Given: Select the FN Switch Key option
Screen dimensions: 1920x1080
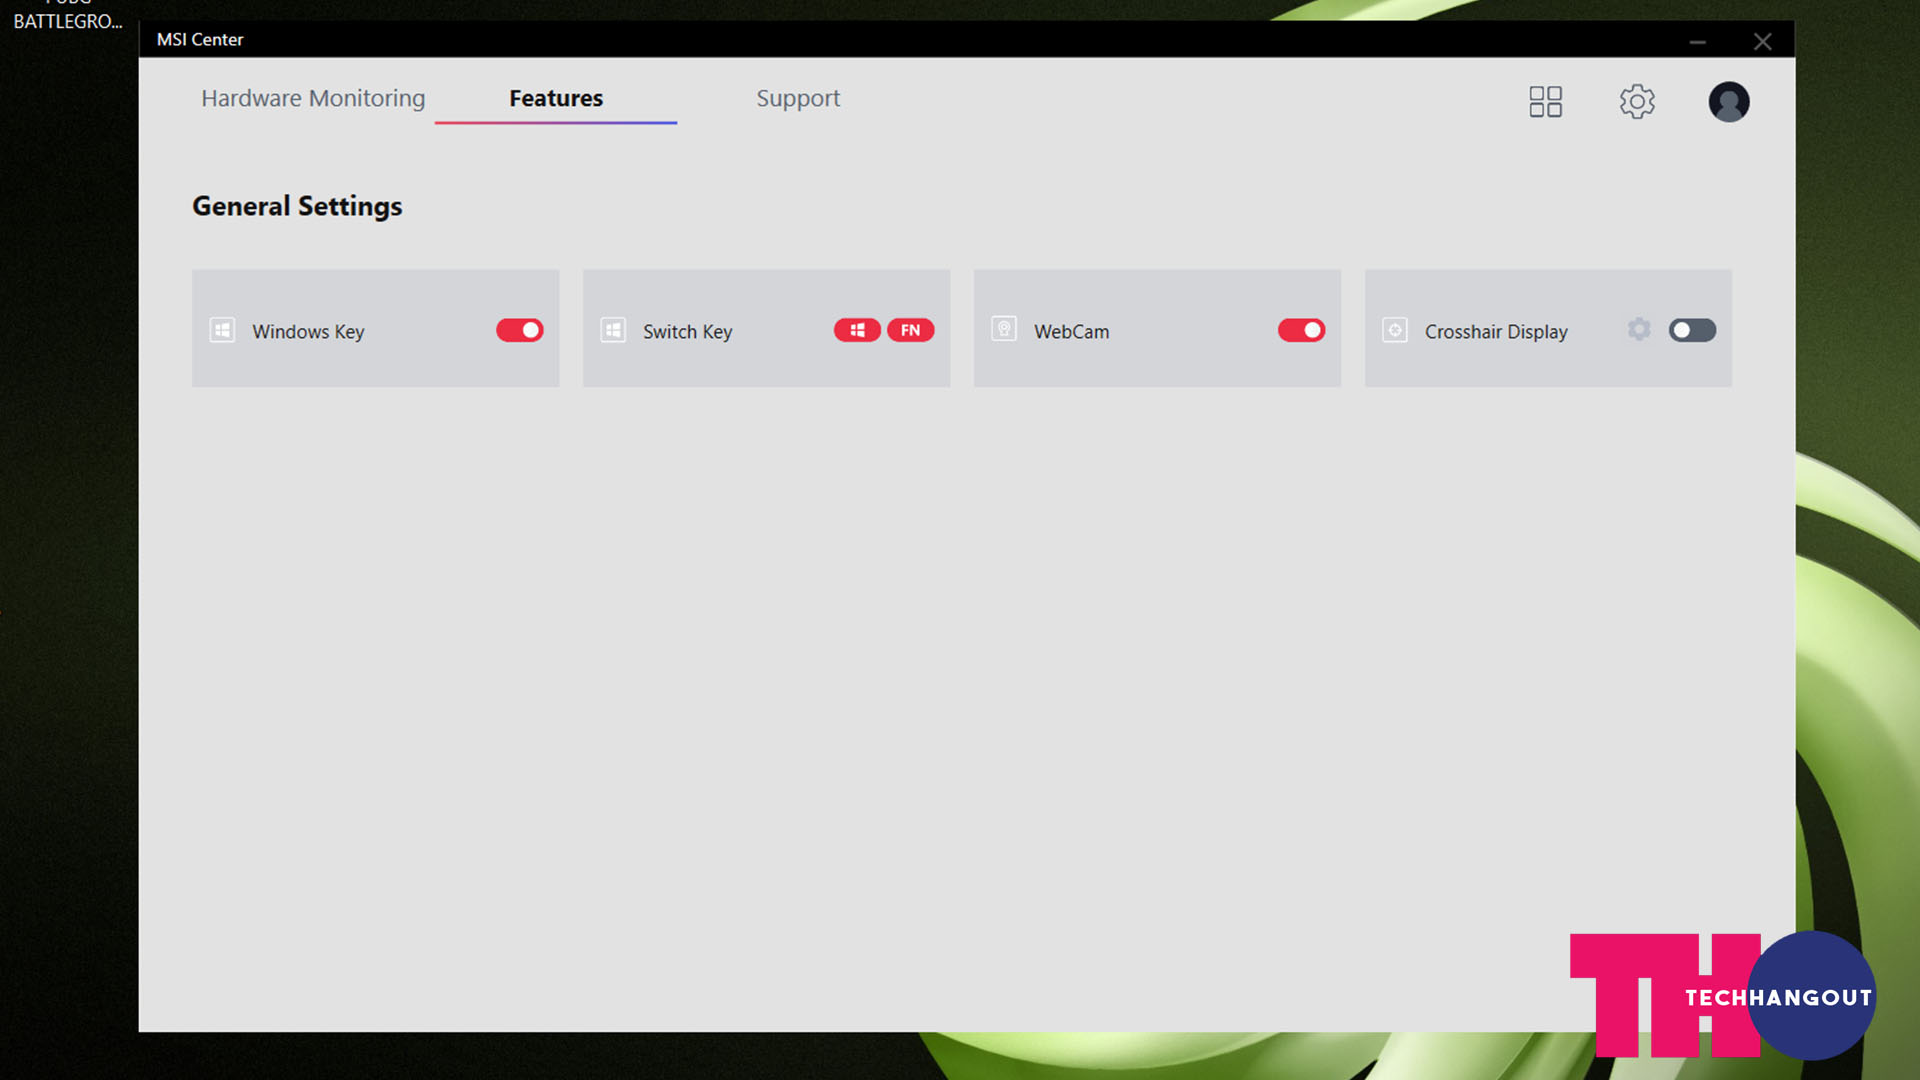Looking at the screenshot, I should pos(910,330).
